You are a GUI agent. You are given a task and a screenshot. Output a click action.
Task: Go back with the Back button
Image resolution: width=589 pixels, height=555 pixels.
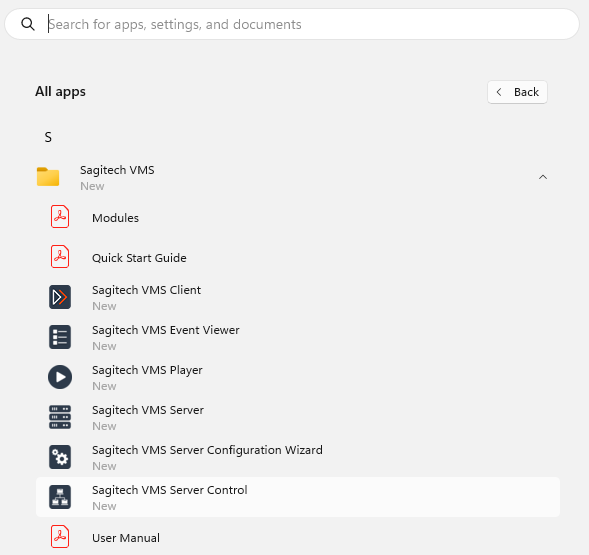click(x=517, y=92)
